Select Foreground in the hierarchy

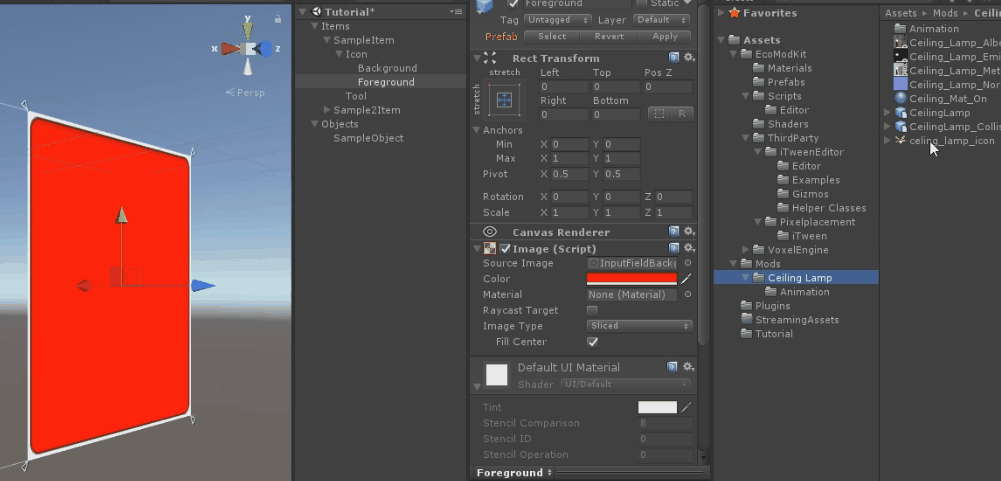tap(385, 82)
